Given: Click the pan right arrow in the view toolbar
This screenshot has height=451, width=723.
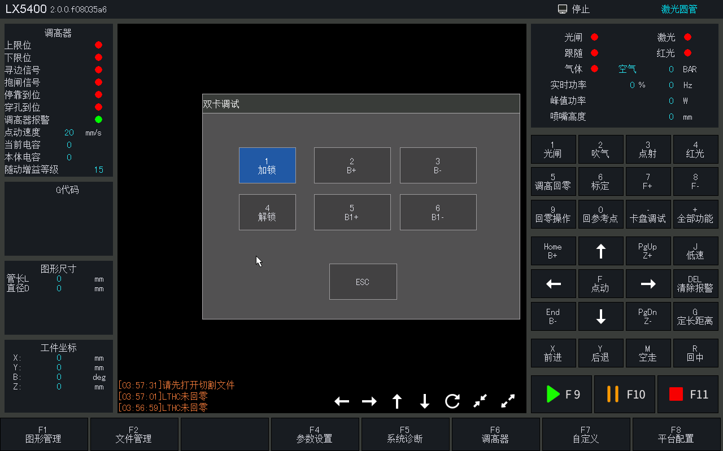Looking at the screenshot, I should [x=369, y=401].
